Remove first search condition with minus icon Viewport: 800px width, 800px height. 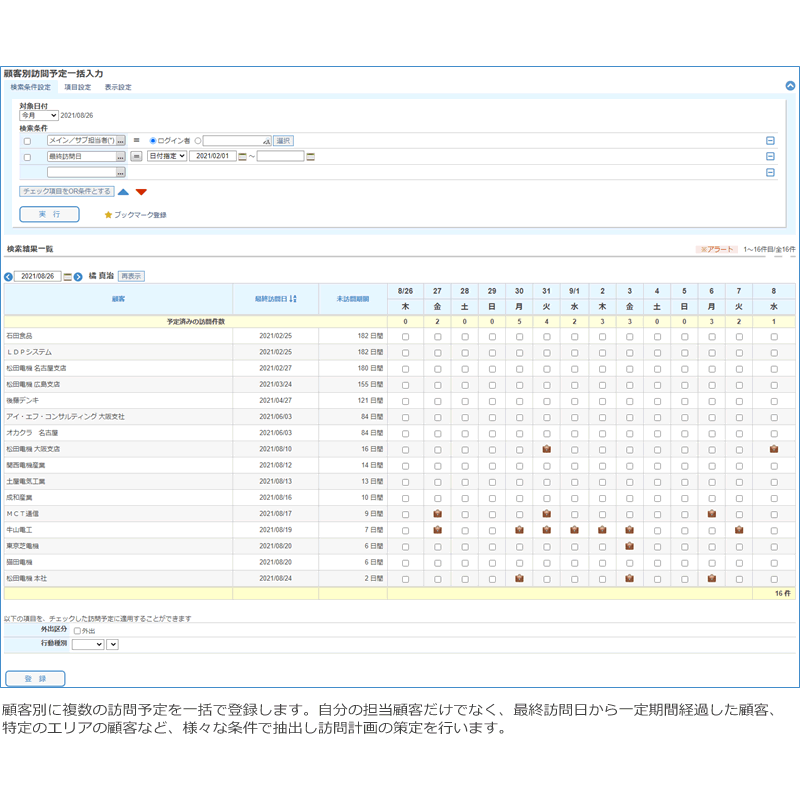click(x=770, y=141)
